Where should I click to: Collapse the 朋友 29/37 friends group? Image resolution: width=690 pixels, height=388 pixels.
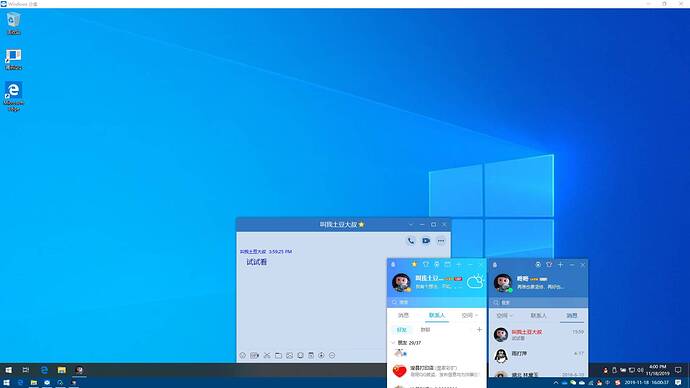click(406, 343)
